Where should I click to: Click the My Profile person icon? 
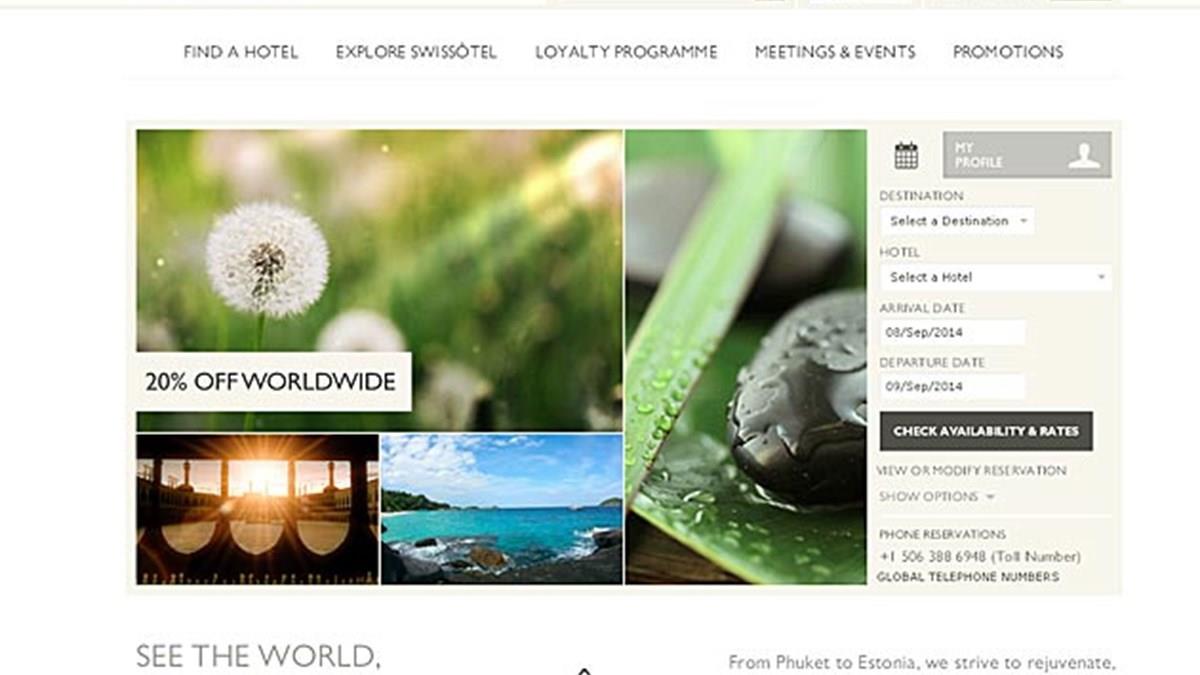(1084, 155)
